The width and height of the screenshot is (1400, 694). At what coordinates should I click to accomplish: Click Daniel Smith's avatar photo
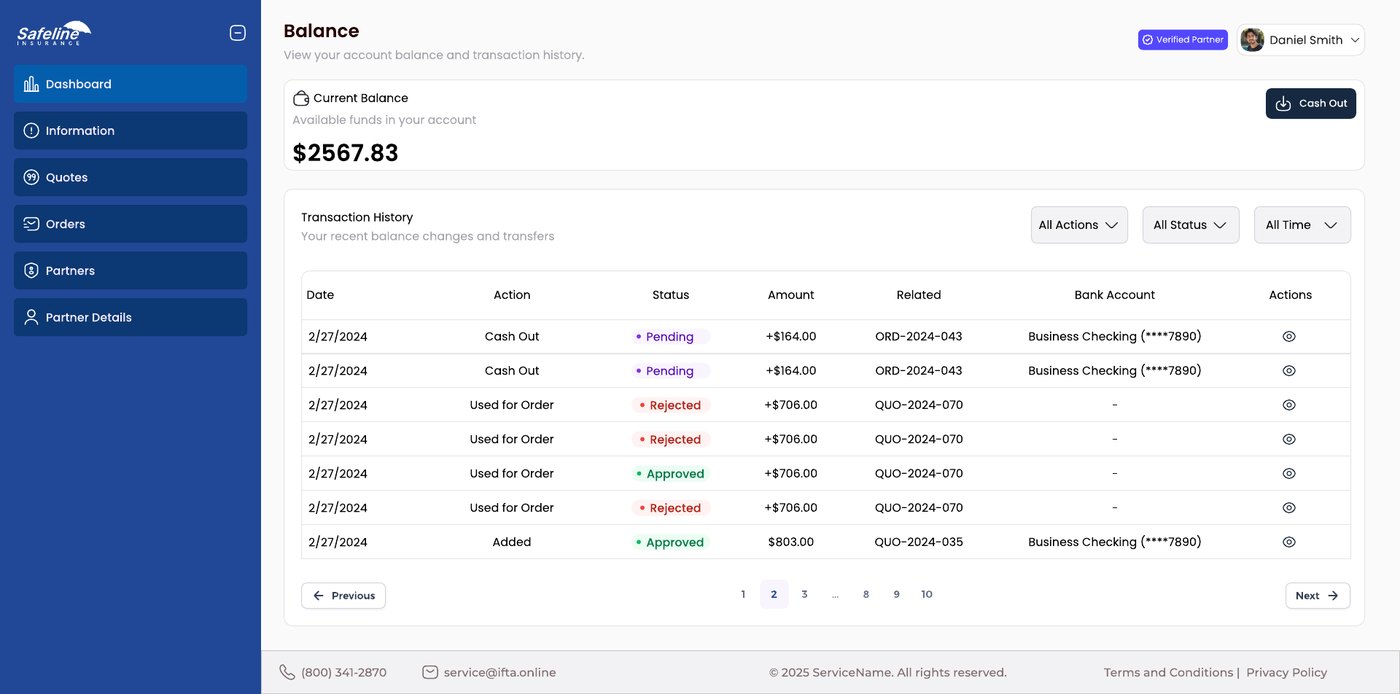[x=1252, y=40]
